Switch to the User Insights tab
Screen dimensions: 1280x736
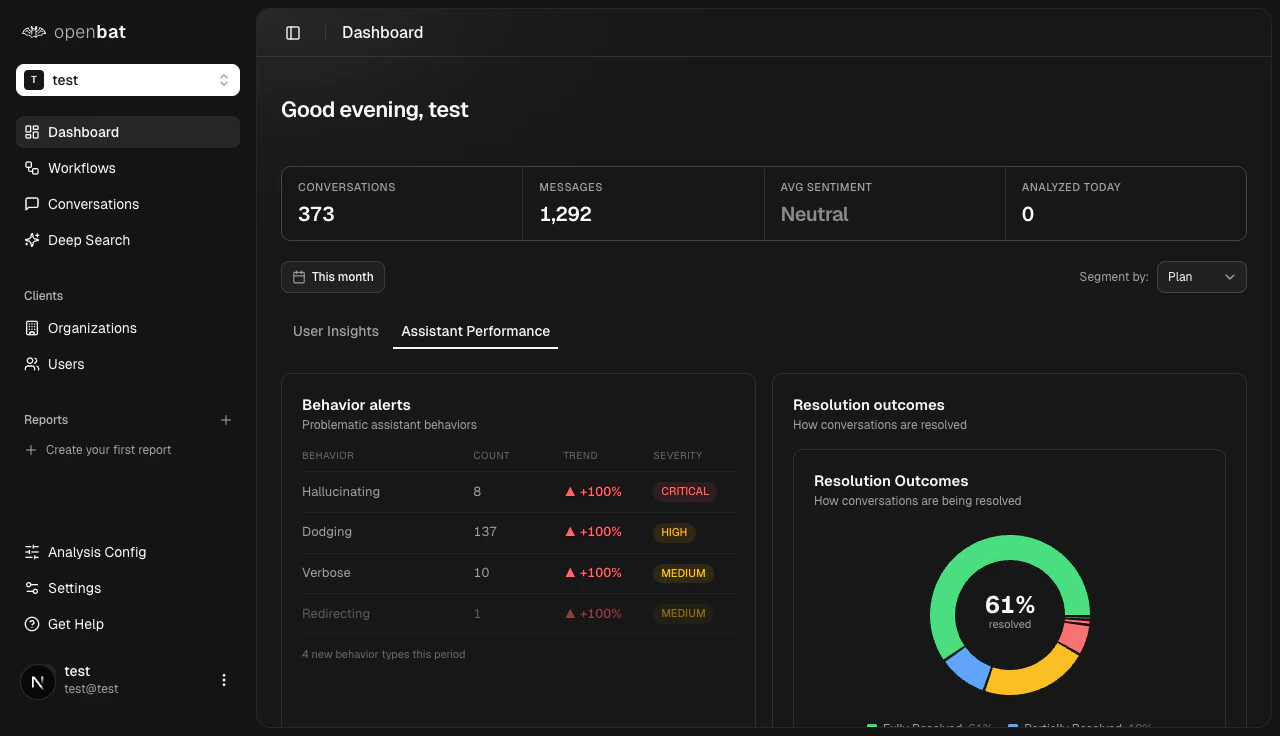point(336,331)
